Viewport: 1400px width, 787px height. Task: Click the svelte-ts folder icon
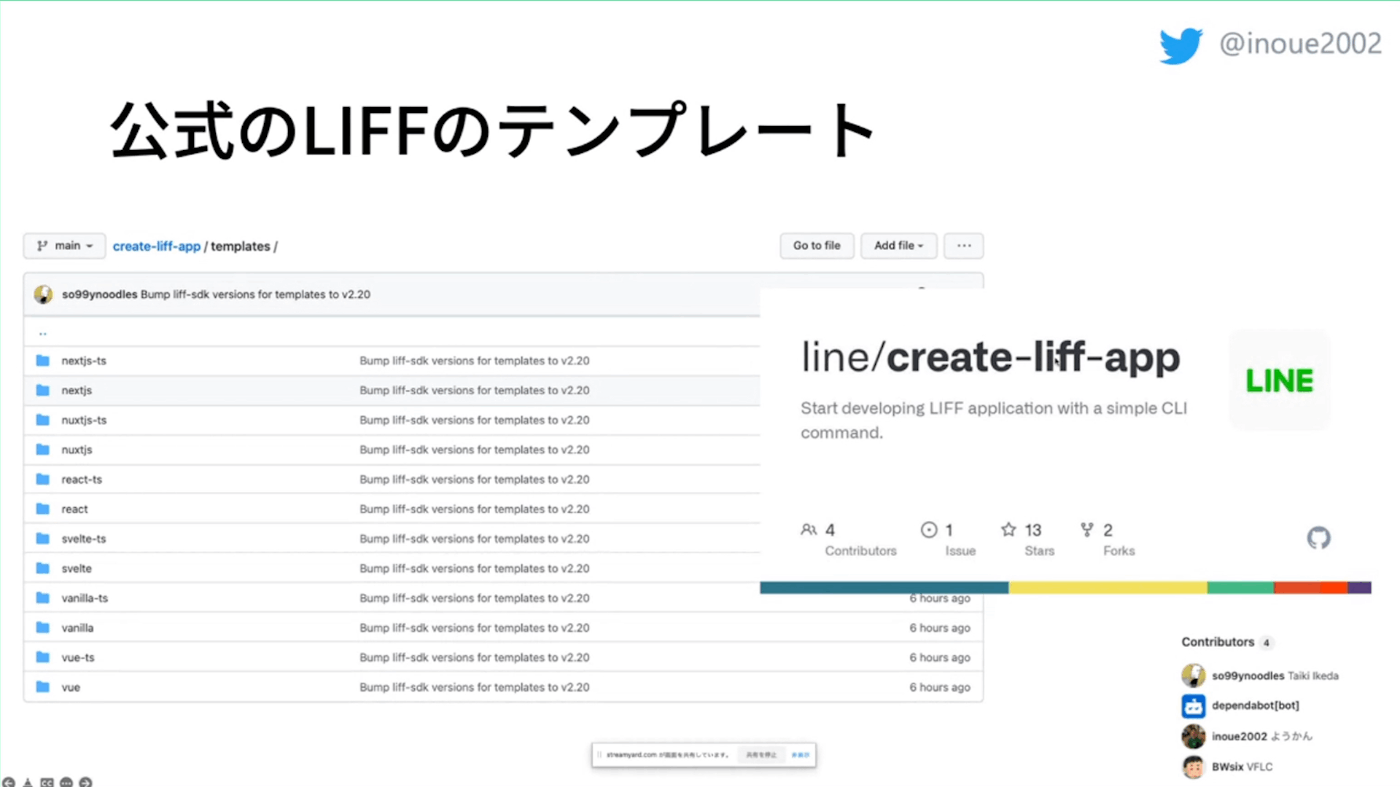pyautogui.click(x=43, y=539)
